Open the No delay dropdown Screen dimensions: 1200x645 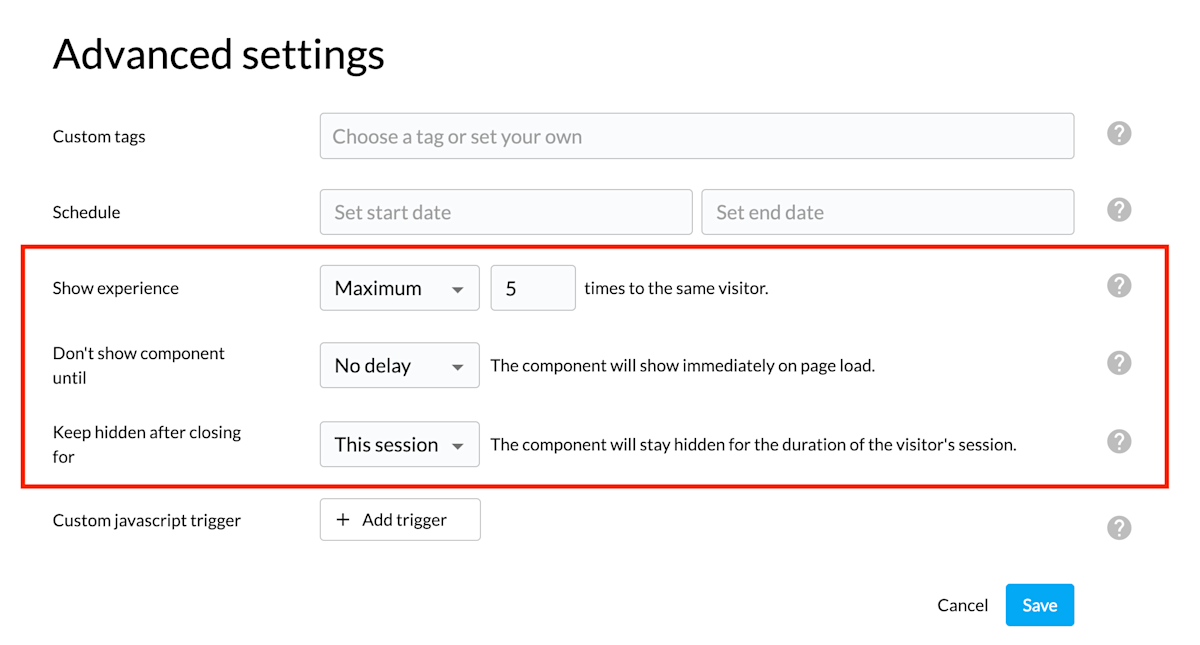tap(399, 365)
